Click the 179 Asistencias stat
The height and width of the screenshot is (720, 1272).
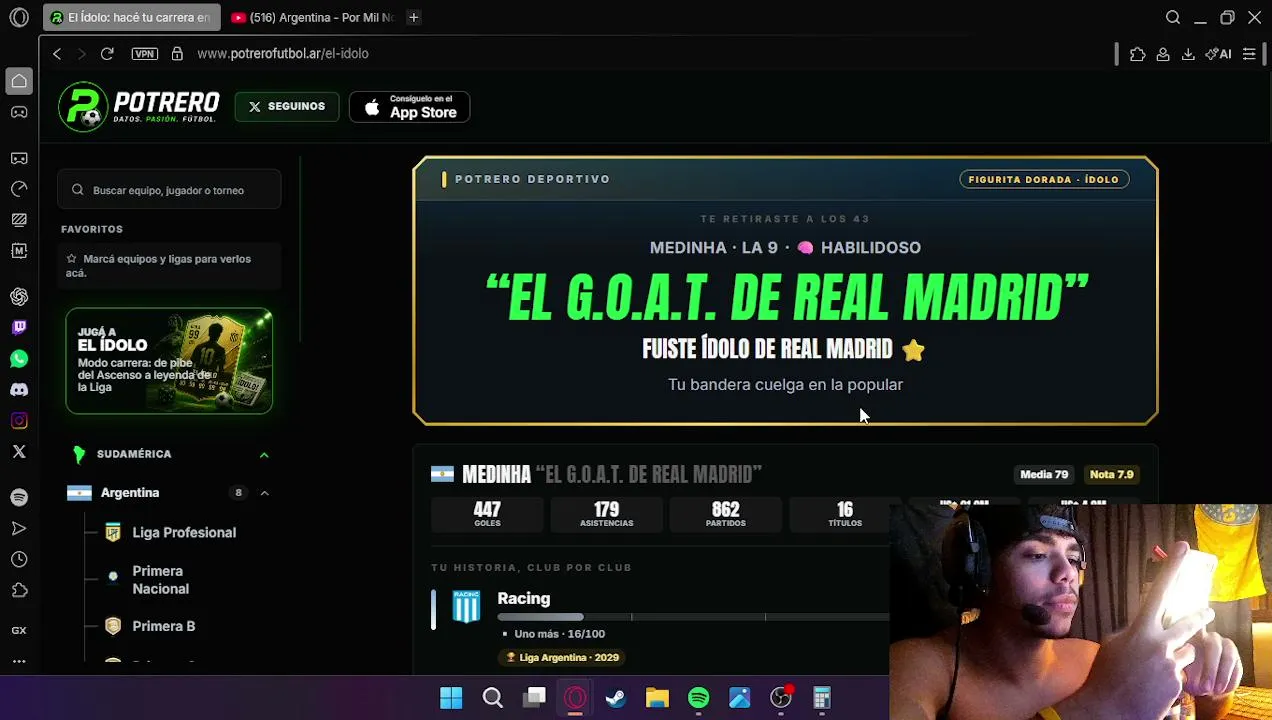coord(606,514)
